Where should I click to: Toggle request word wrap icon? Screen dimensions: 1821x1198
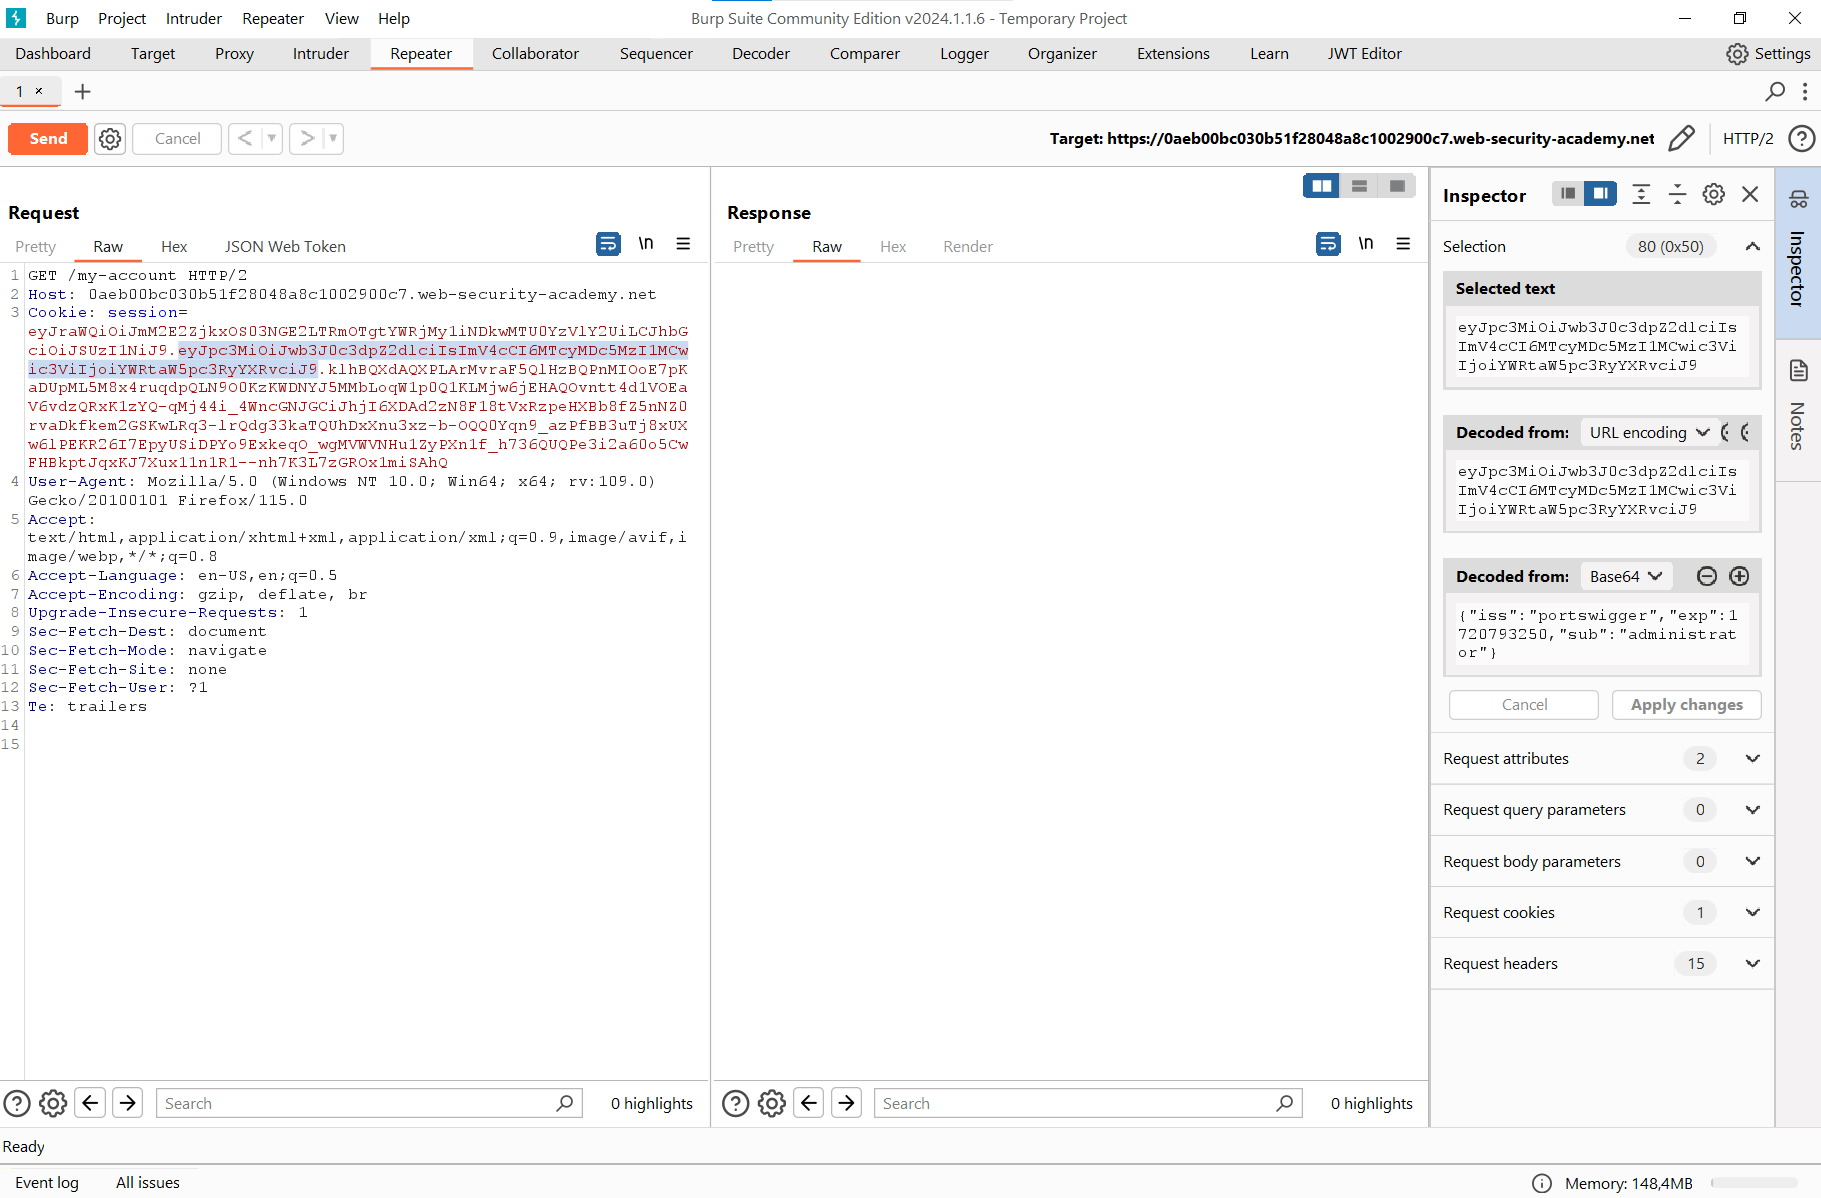click(608, 244)
